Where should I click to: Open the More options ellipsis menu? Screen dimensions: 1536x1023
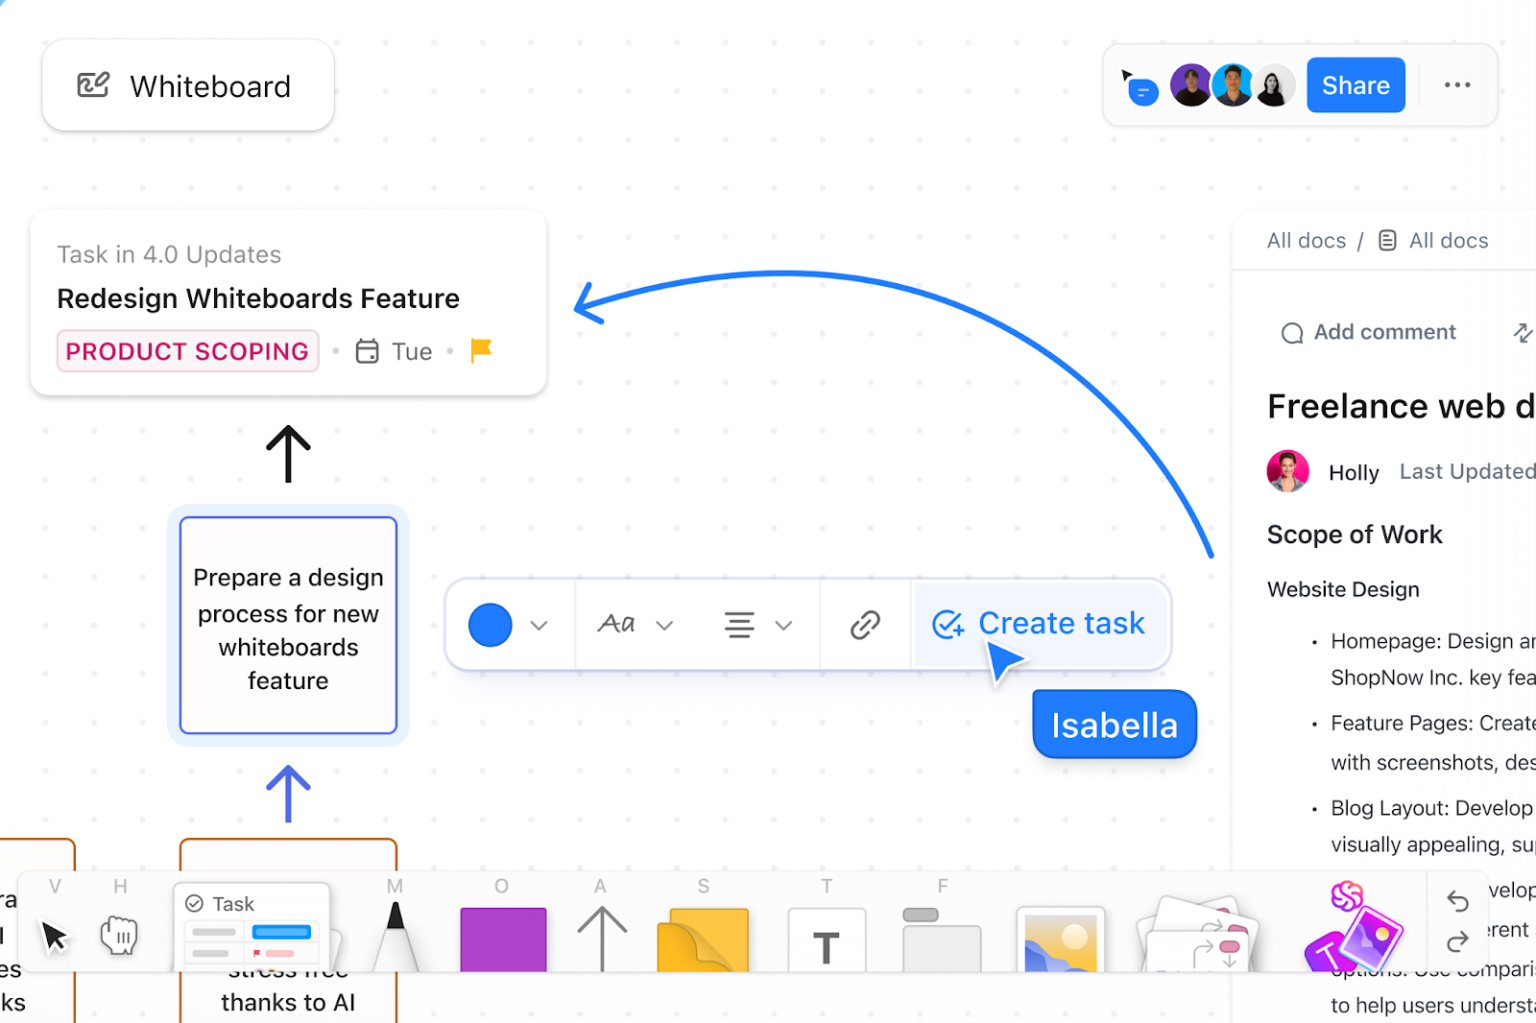click(1457, 85)
